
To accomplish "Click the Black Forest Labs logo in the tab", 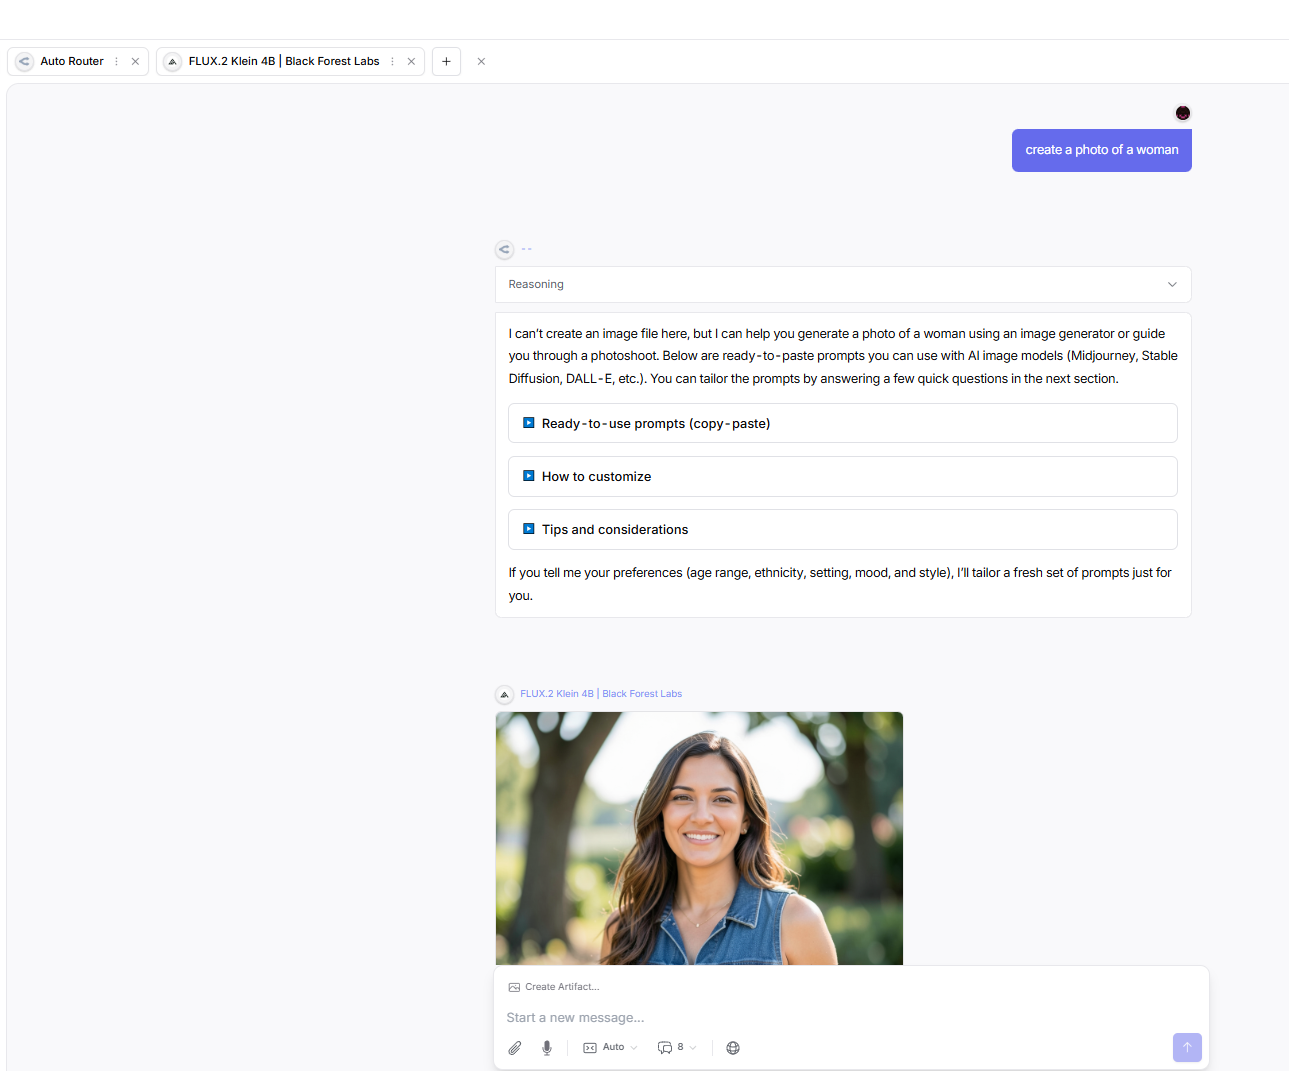I will (172, 61).
